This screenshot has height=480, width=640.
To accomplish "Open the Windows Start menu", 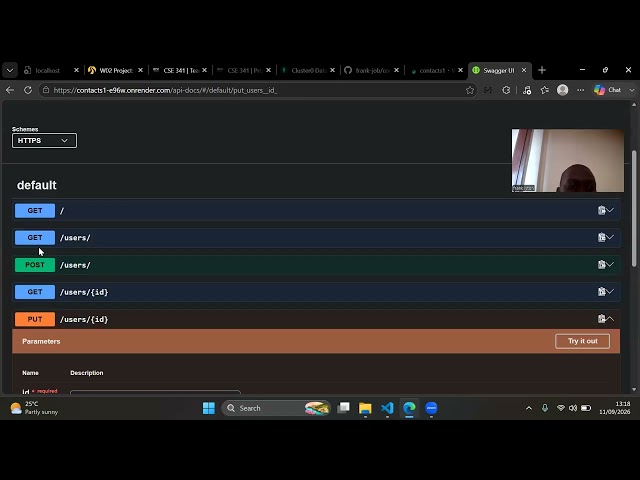I will [x=209, y=408].
